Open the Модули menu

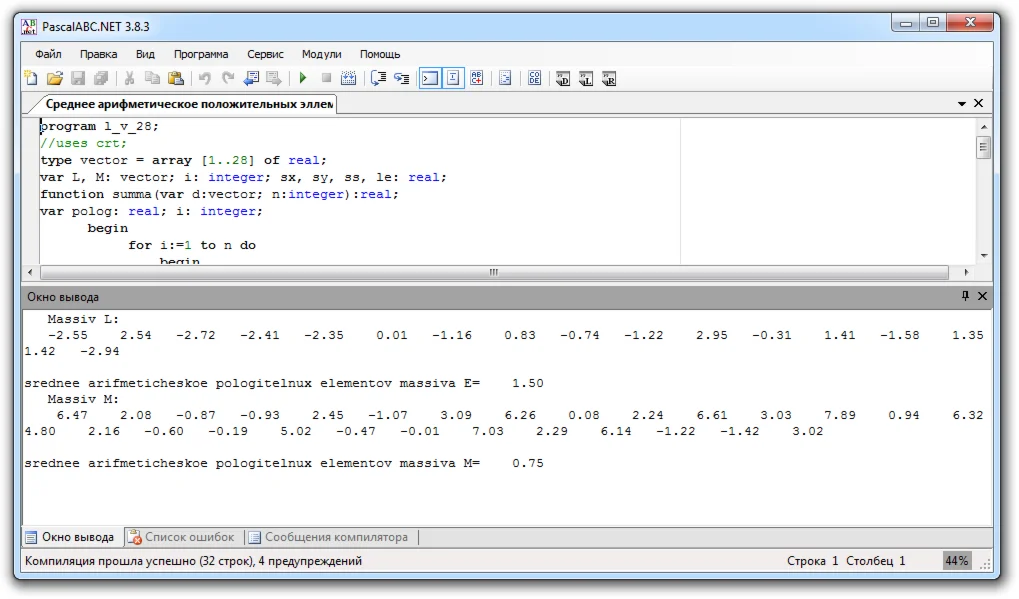(x=321, y=54)
